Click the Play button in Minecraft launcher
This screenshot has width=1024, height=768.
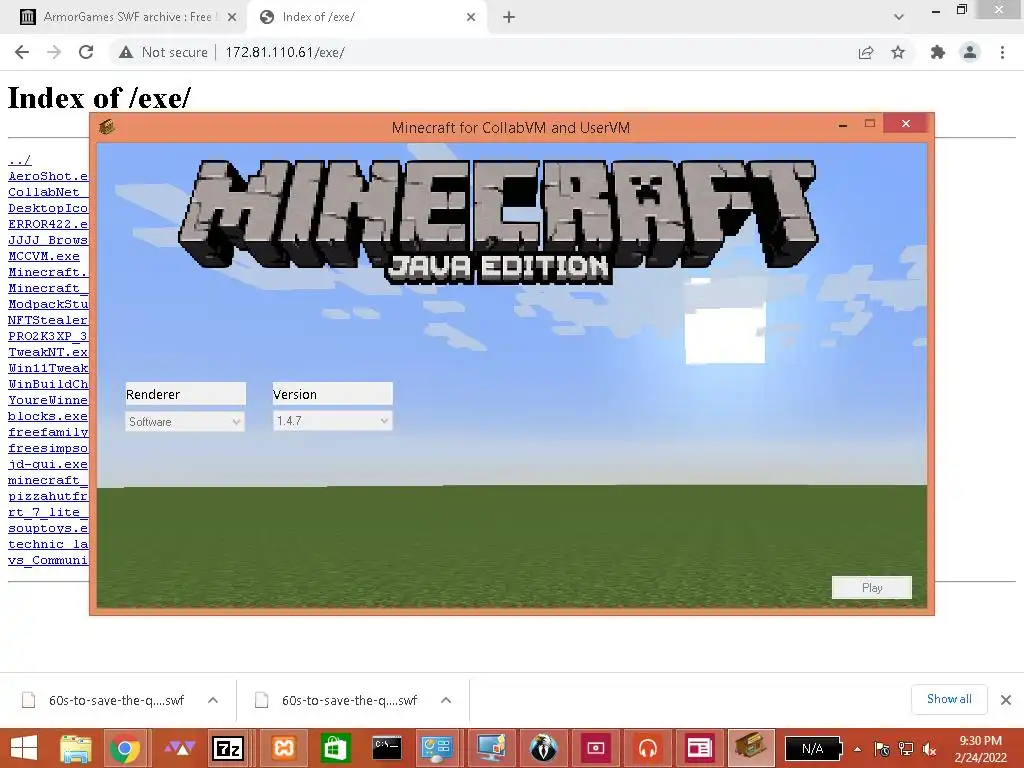click(x=872, y=588)
